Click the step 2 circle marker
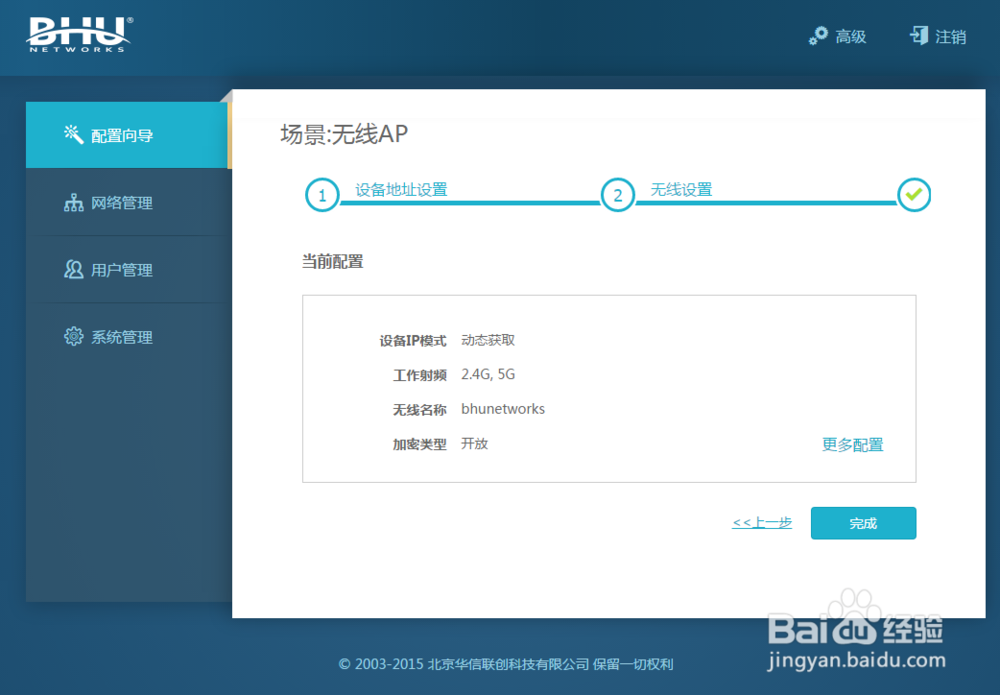This screenshot has width=1000, height=695. [x=617, y=195]
